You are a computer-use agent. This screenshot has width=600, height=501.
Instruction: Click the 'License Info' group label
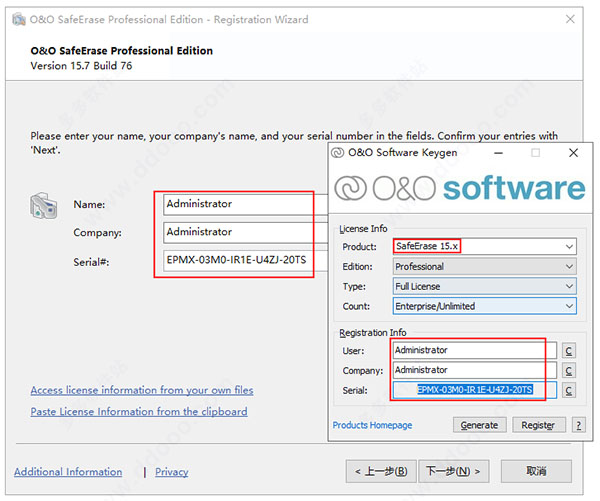[x=363, y=229]
